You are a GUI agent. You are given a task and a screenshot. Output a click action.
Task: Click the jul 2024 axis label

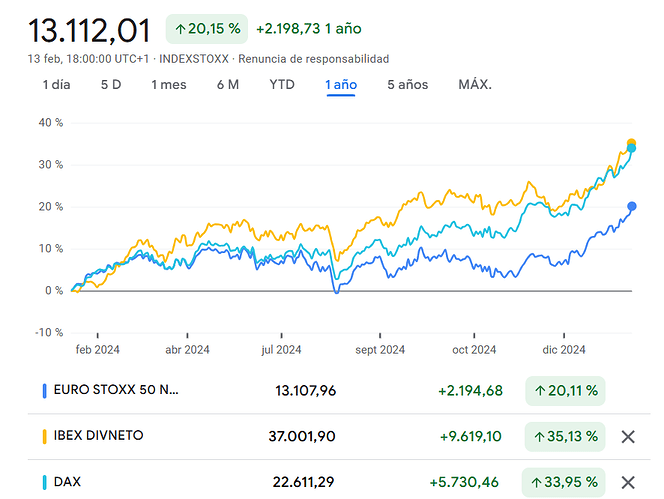coord(281,350)
